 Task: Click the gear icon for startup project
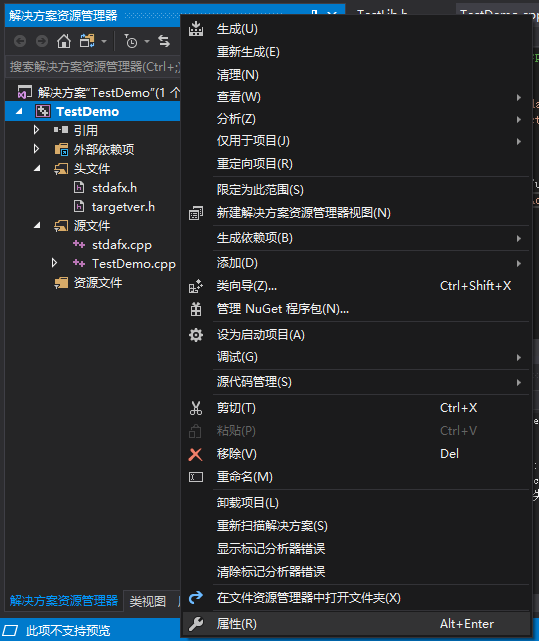point(196,335)
